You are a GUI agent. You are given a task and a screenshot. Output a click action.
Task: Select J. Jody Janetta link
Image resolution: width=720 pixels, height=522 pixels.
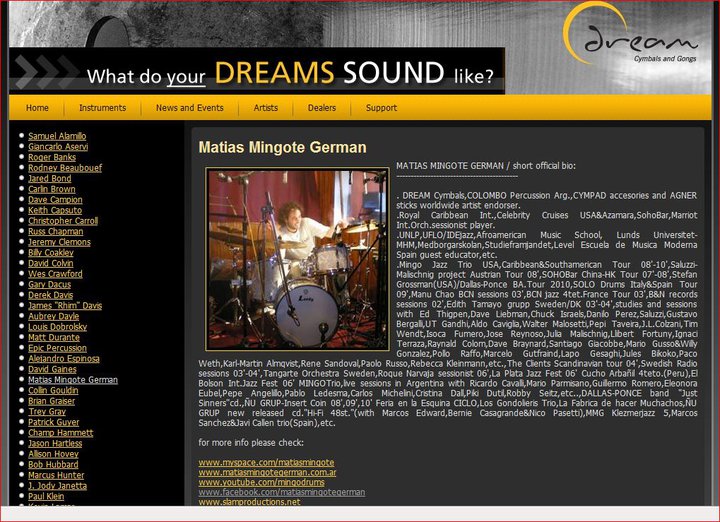[57, 485]
